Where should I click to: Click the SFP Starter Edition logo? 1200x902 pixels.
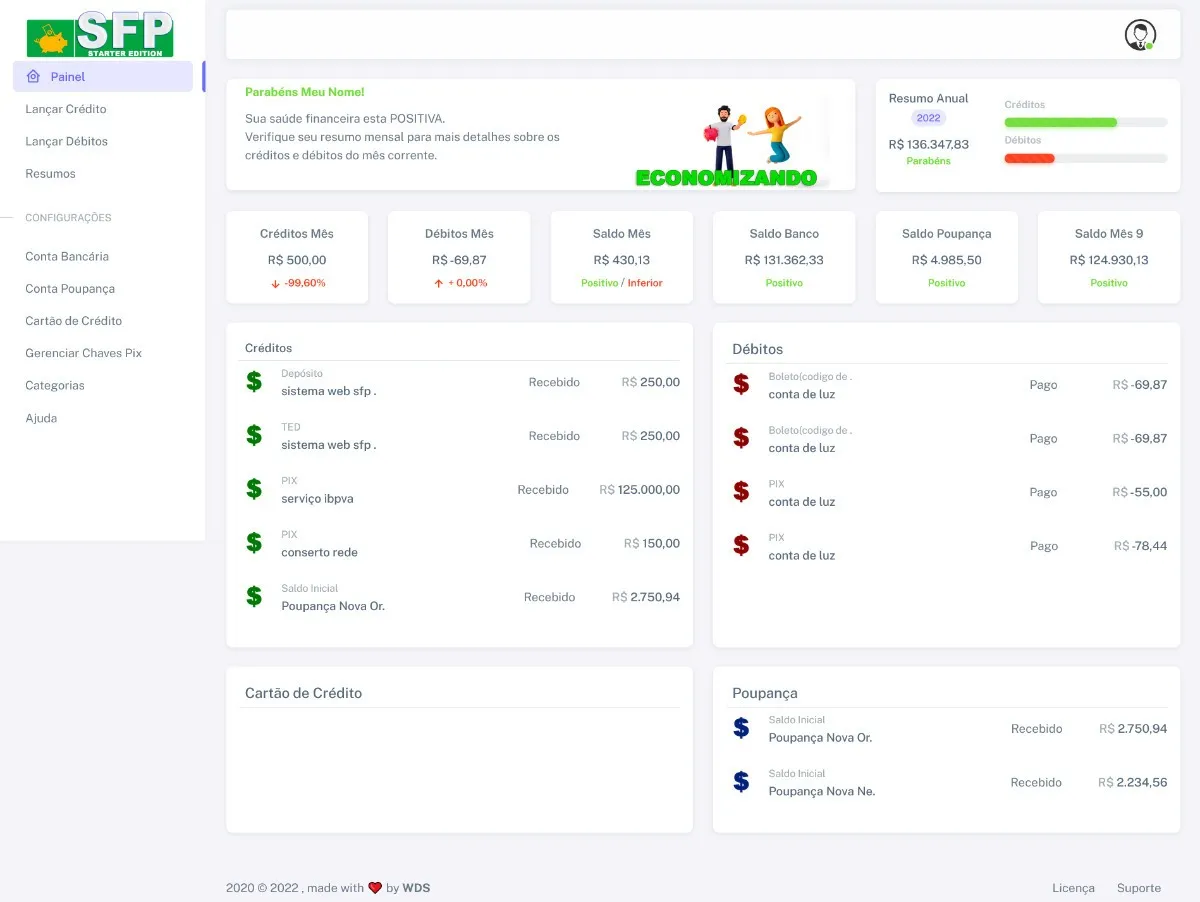point(100,34)
